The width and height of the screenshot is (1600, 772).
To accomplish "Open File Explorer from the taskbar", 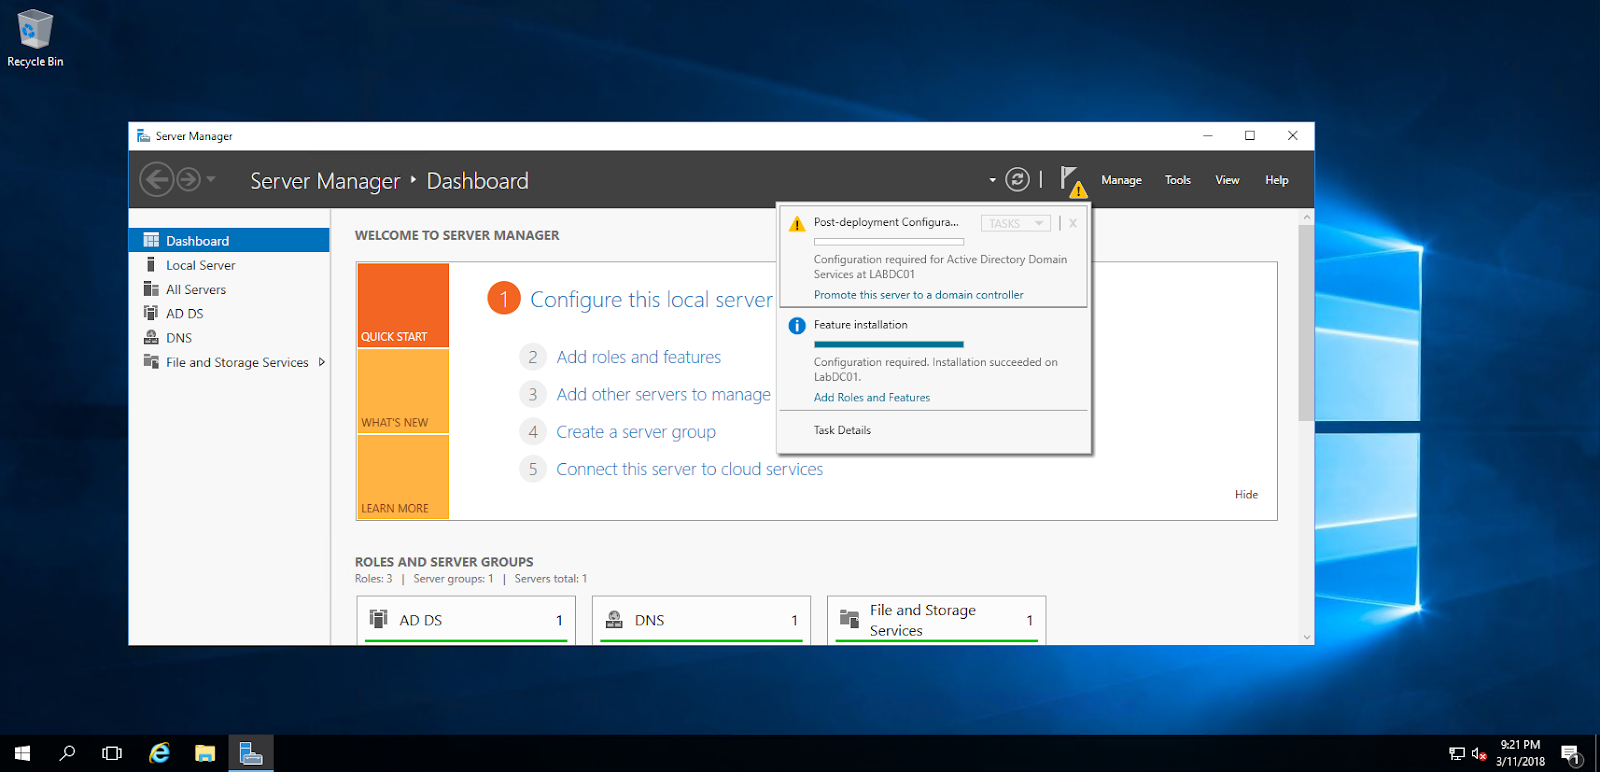I will click(x=205, y=753).
